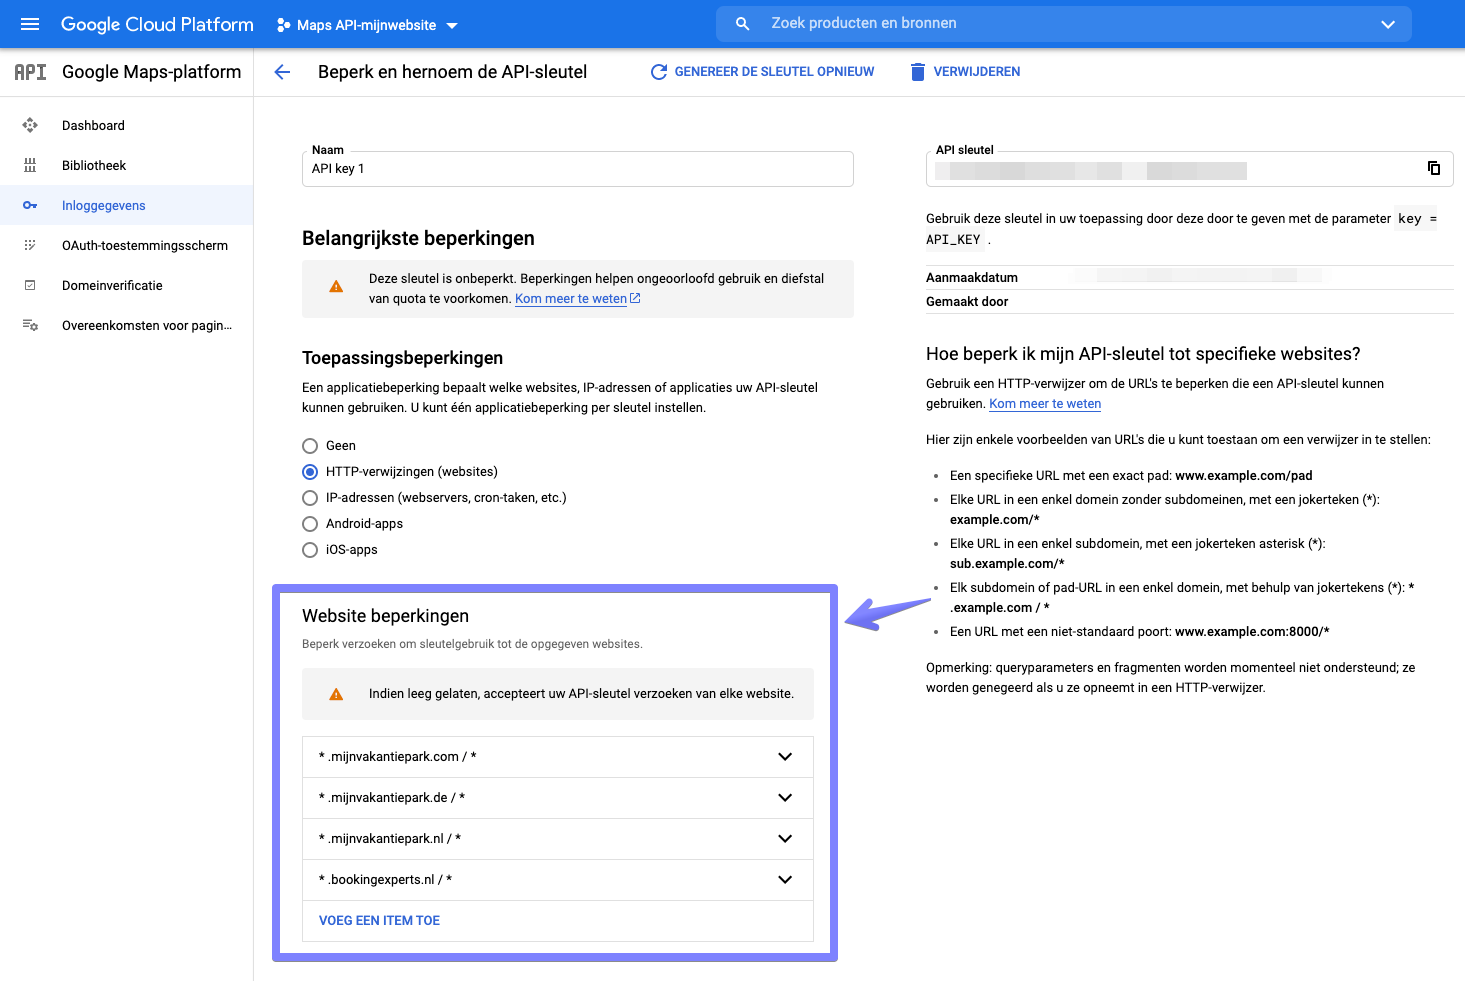Select the Geen radio option
The height and width of the screenshot is (981, 1465).
coord(310,446)
